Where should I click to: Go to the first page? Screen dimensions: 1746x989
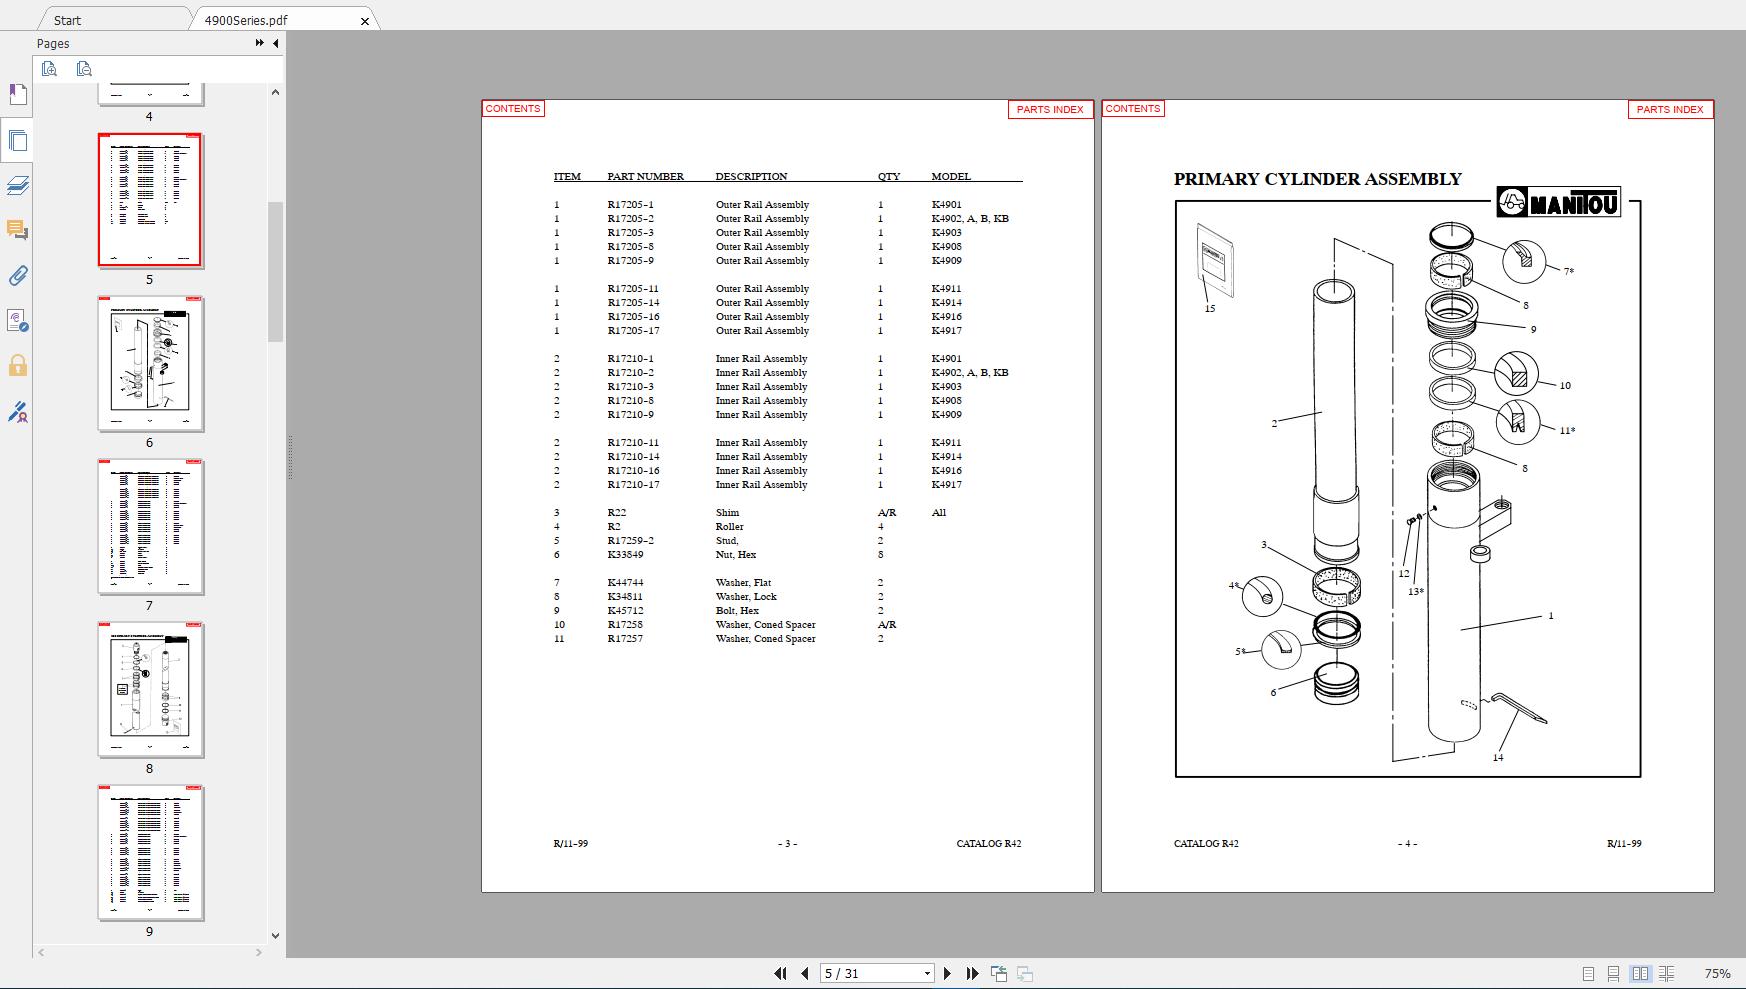(780, 973)
